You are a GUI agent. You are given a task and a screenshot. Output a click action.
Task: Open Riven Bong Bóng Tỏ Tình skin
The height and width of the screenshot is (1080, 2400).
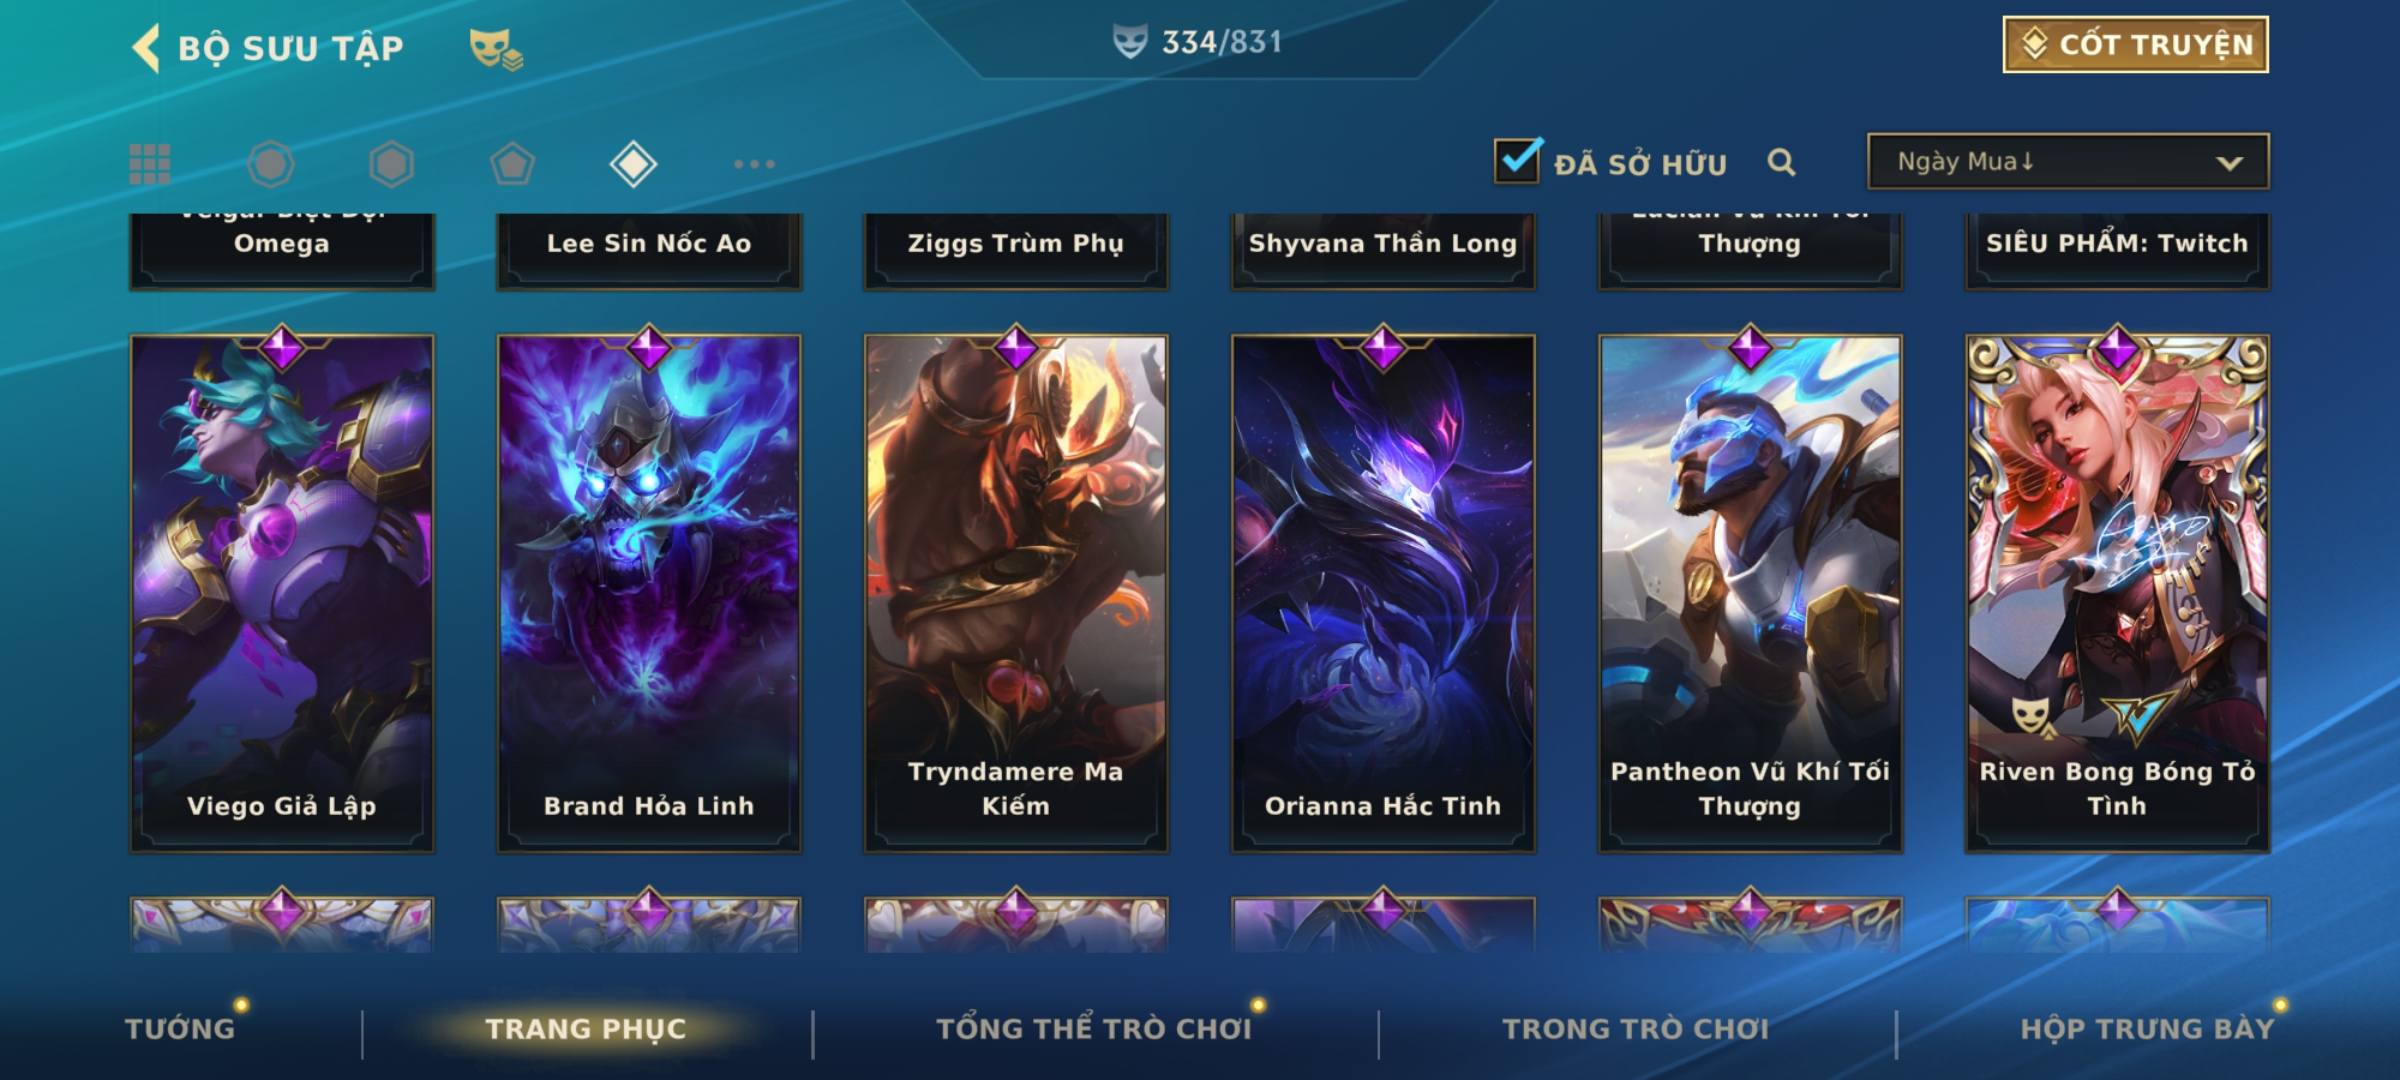coord(2117,594)
